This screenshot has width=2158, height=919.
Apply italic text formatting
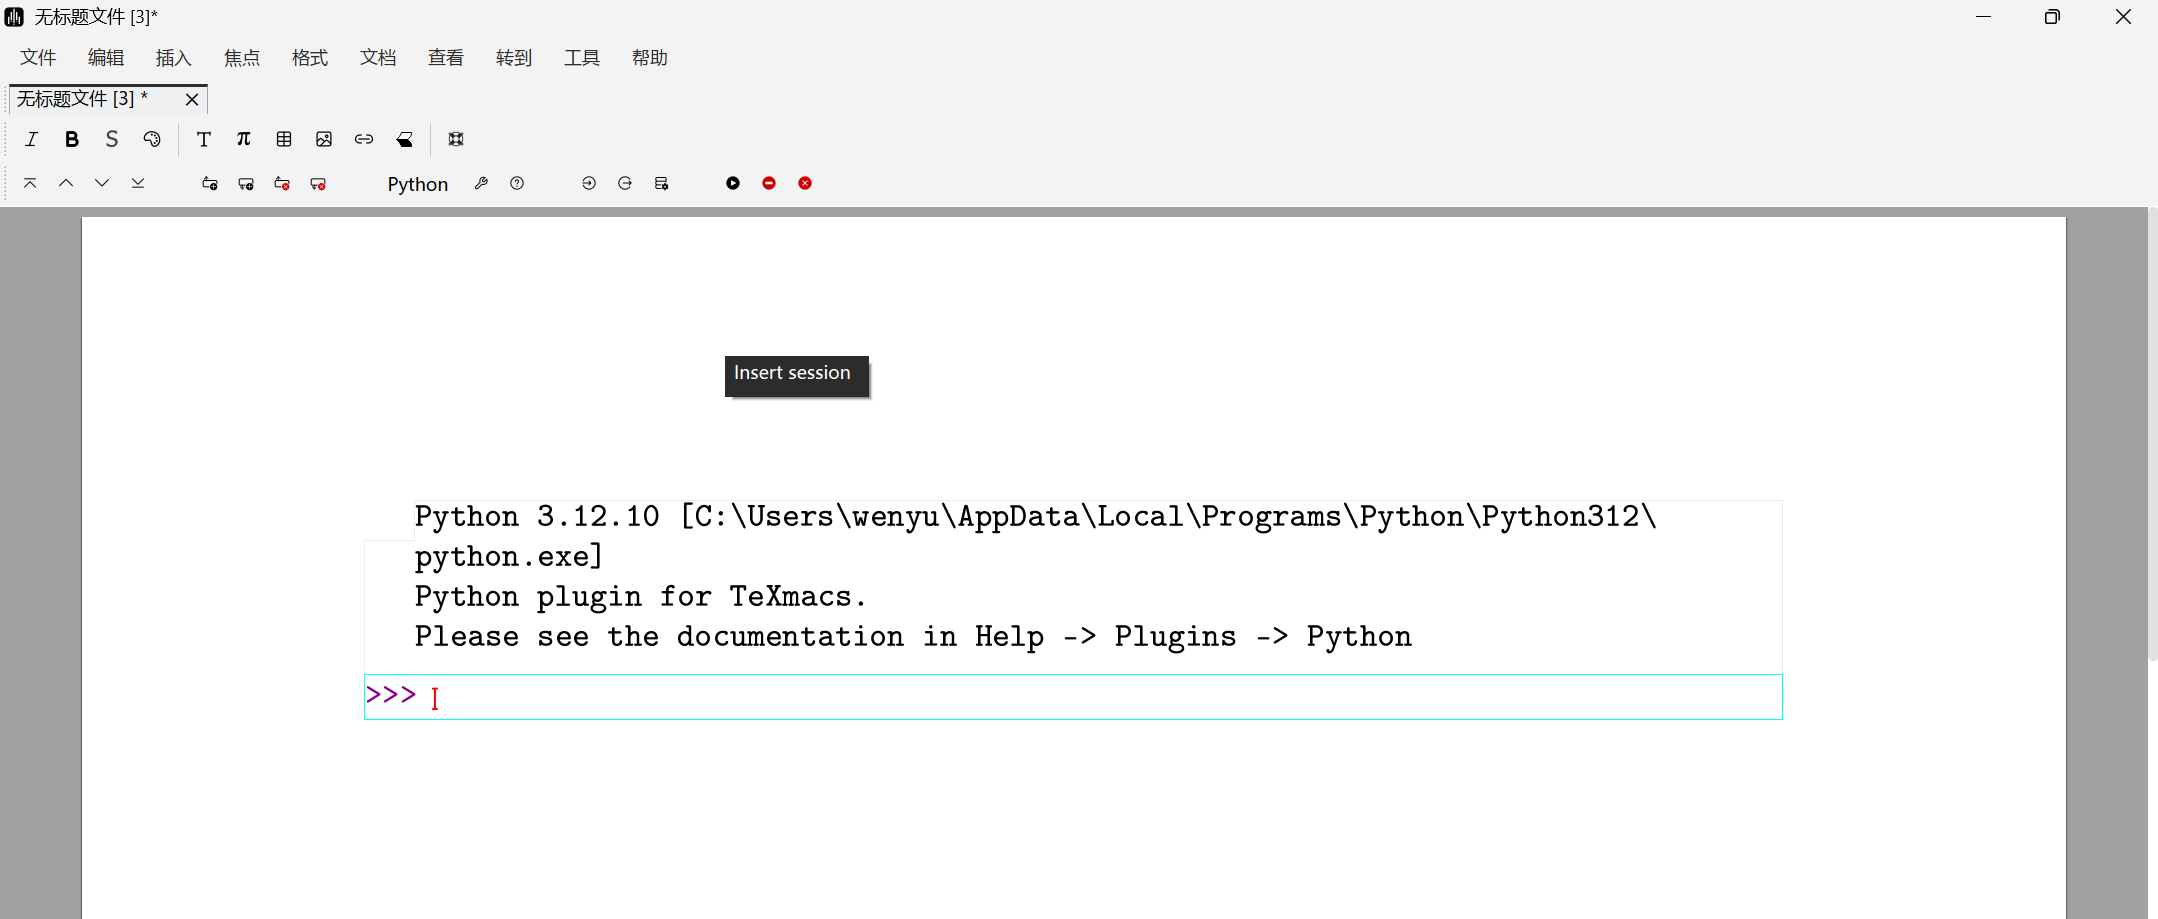point(32,139)
